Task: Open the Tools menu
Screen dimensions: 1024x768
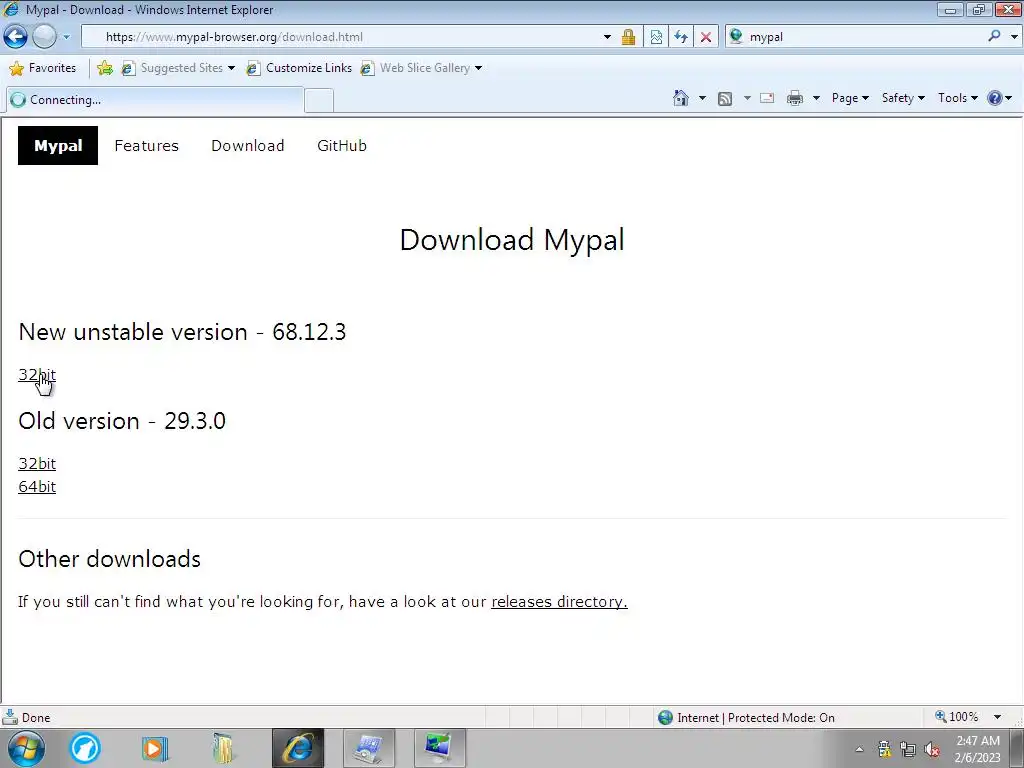Action: tap(957, 98)
